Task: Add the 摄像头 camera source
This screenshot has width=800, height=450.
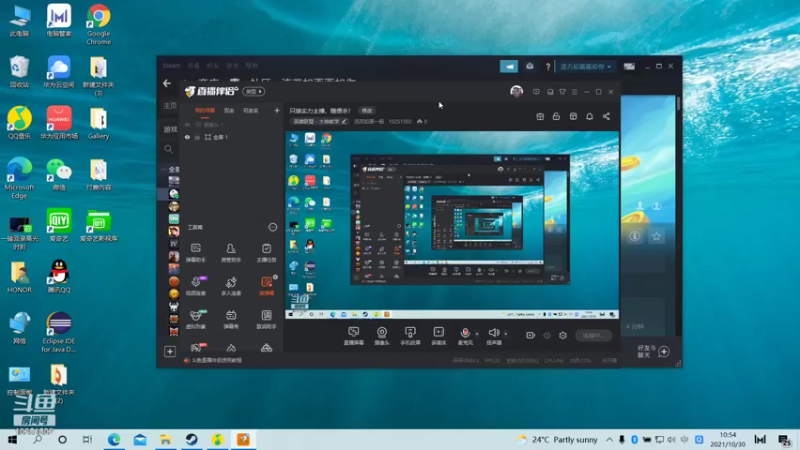Action: [x=382, y=336]
